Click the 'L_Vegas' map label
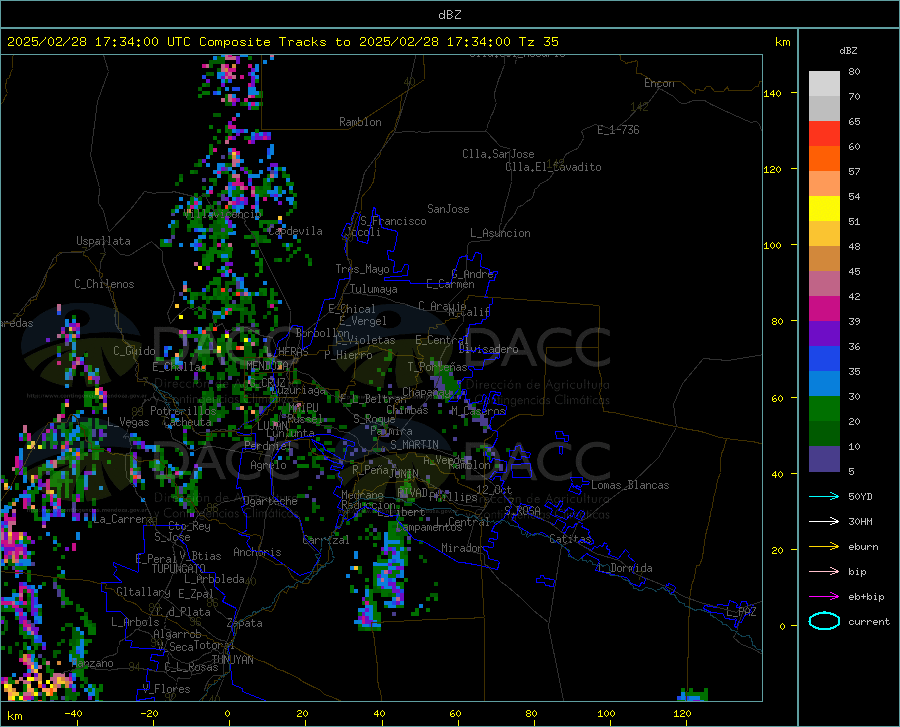The width and height of the screenshot is (900, 727). pyautogui.click(x=128, y=422)
